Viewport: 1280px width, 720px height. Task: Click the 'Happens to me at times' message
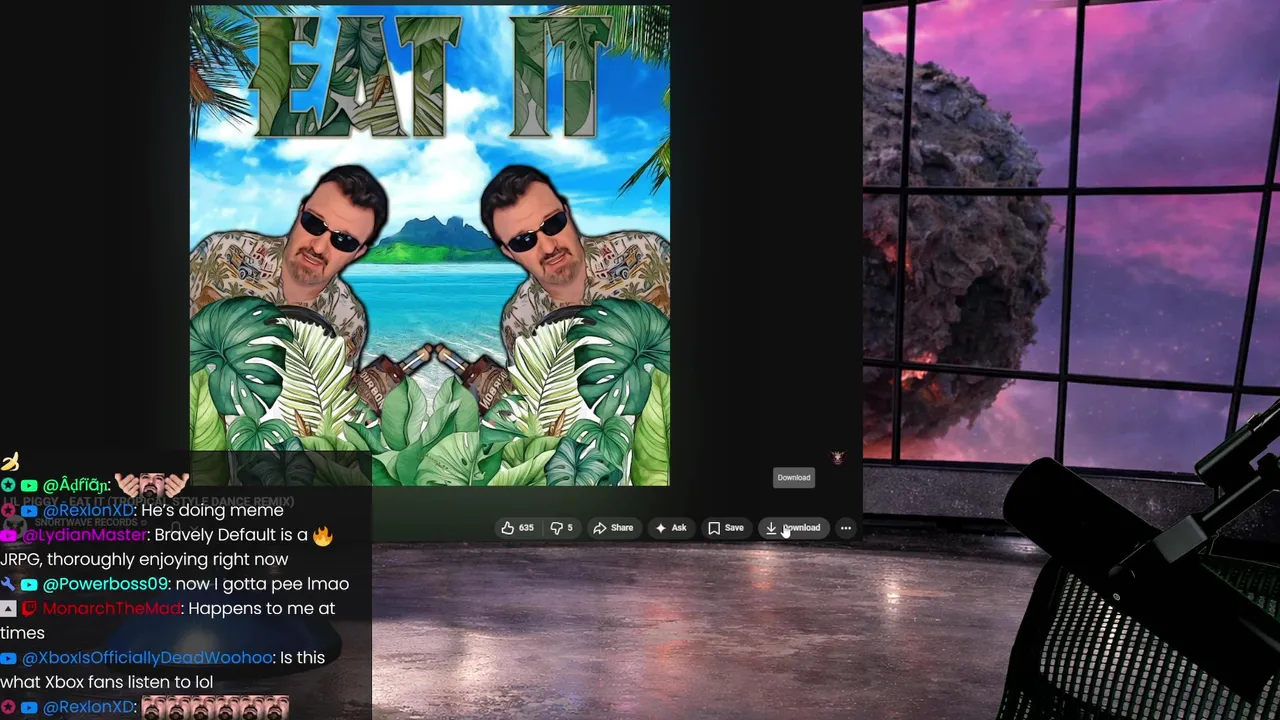tap(168, 620)
